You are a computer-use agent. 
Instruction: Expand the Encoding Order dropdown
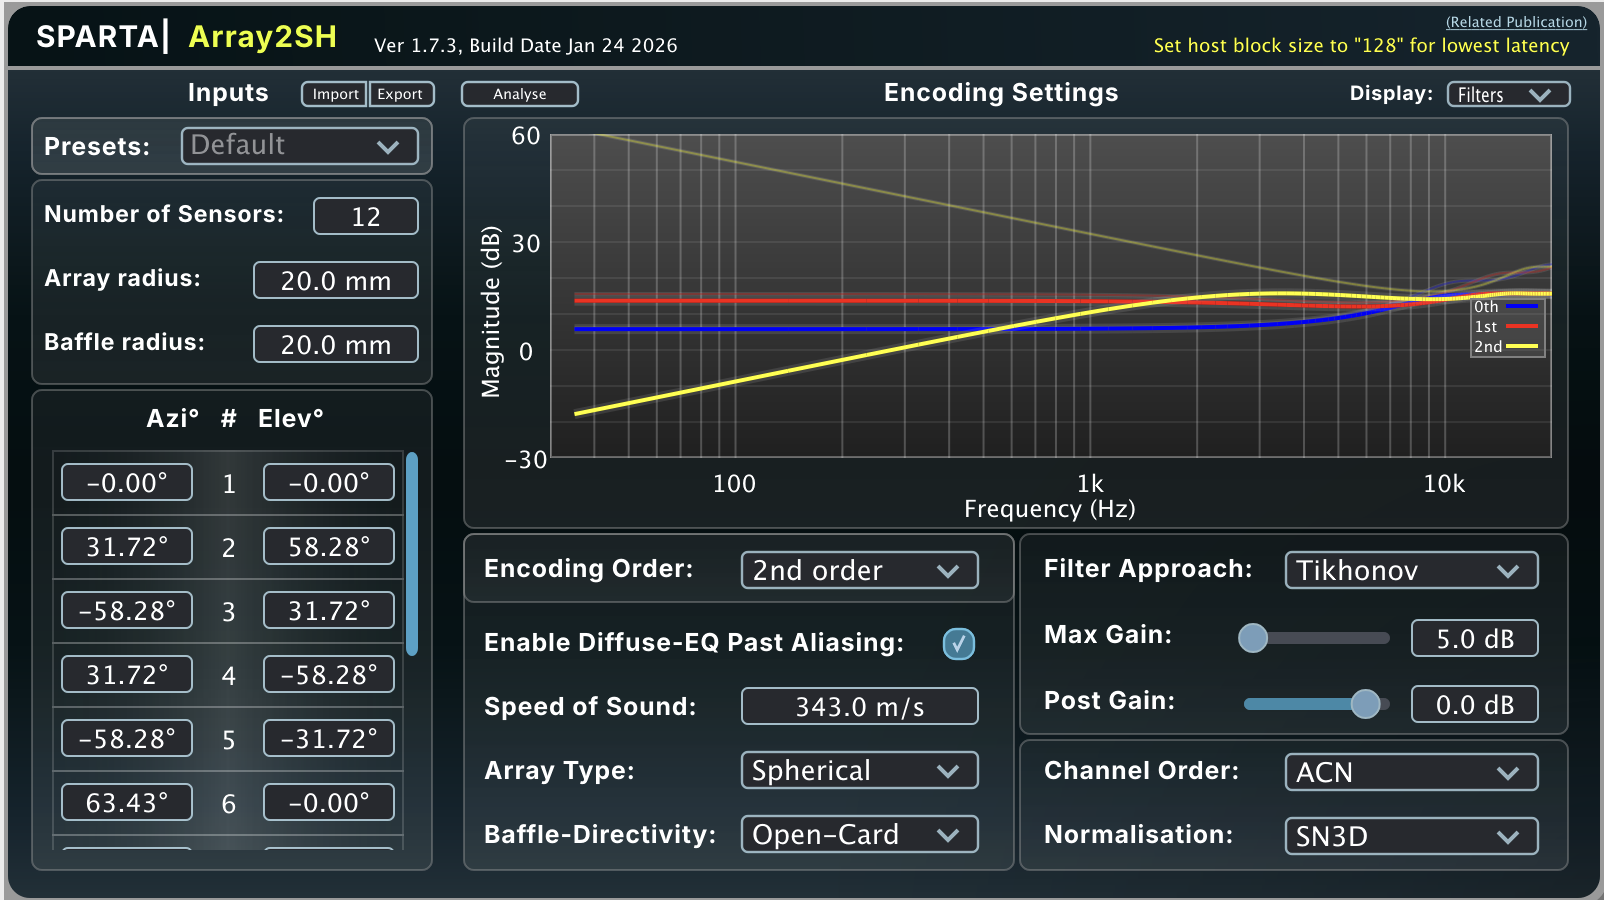[859, 570]
